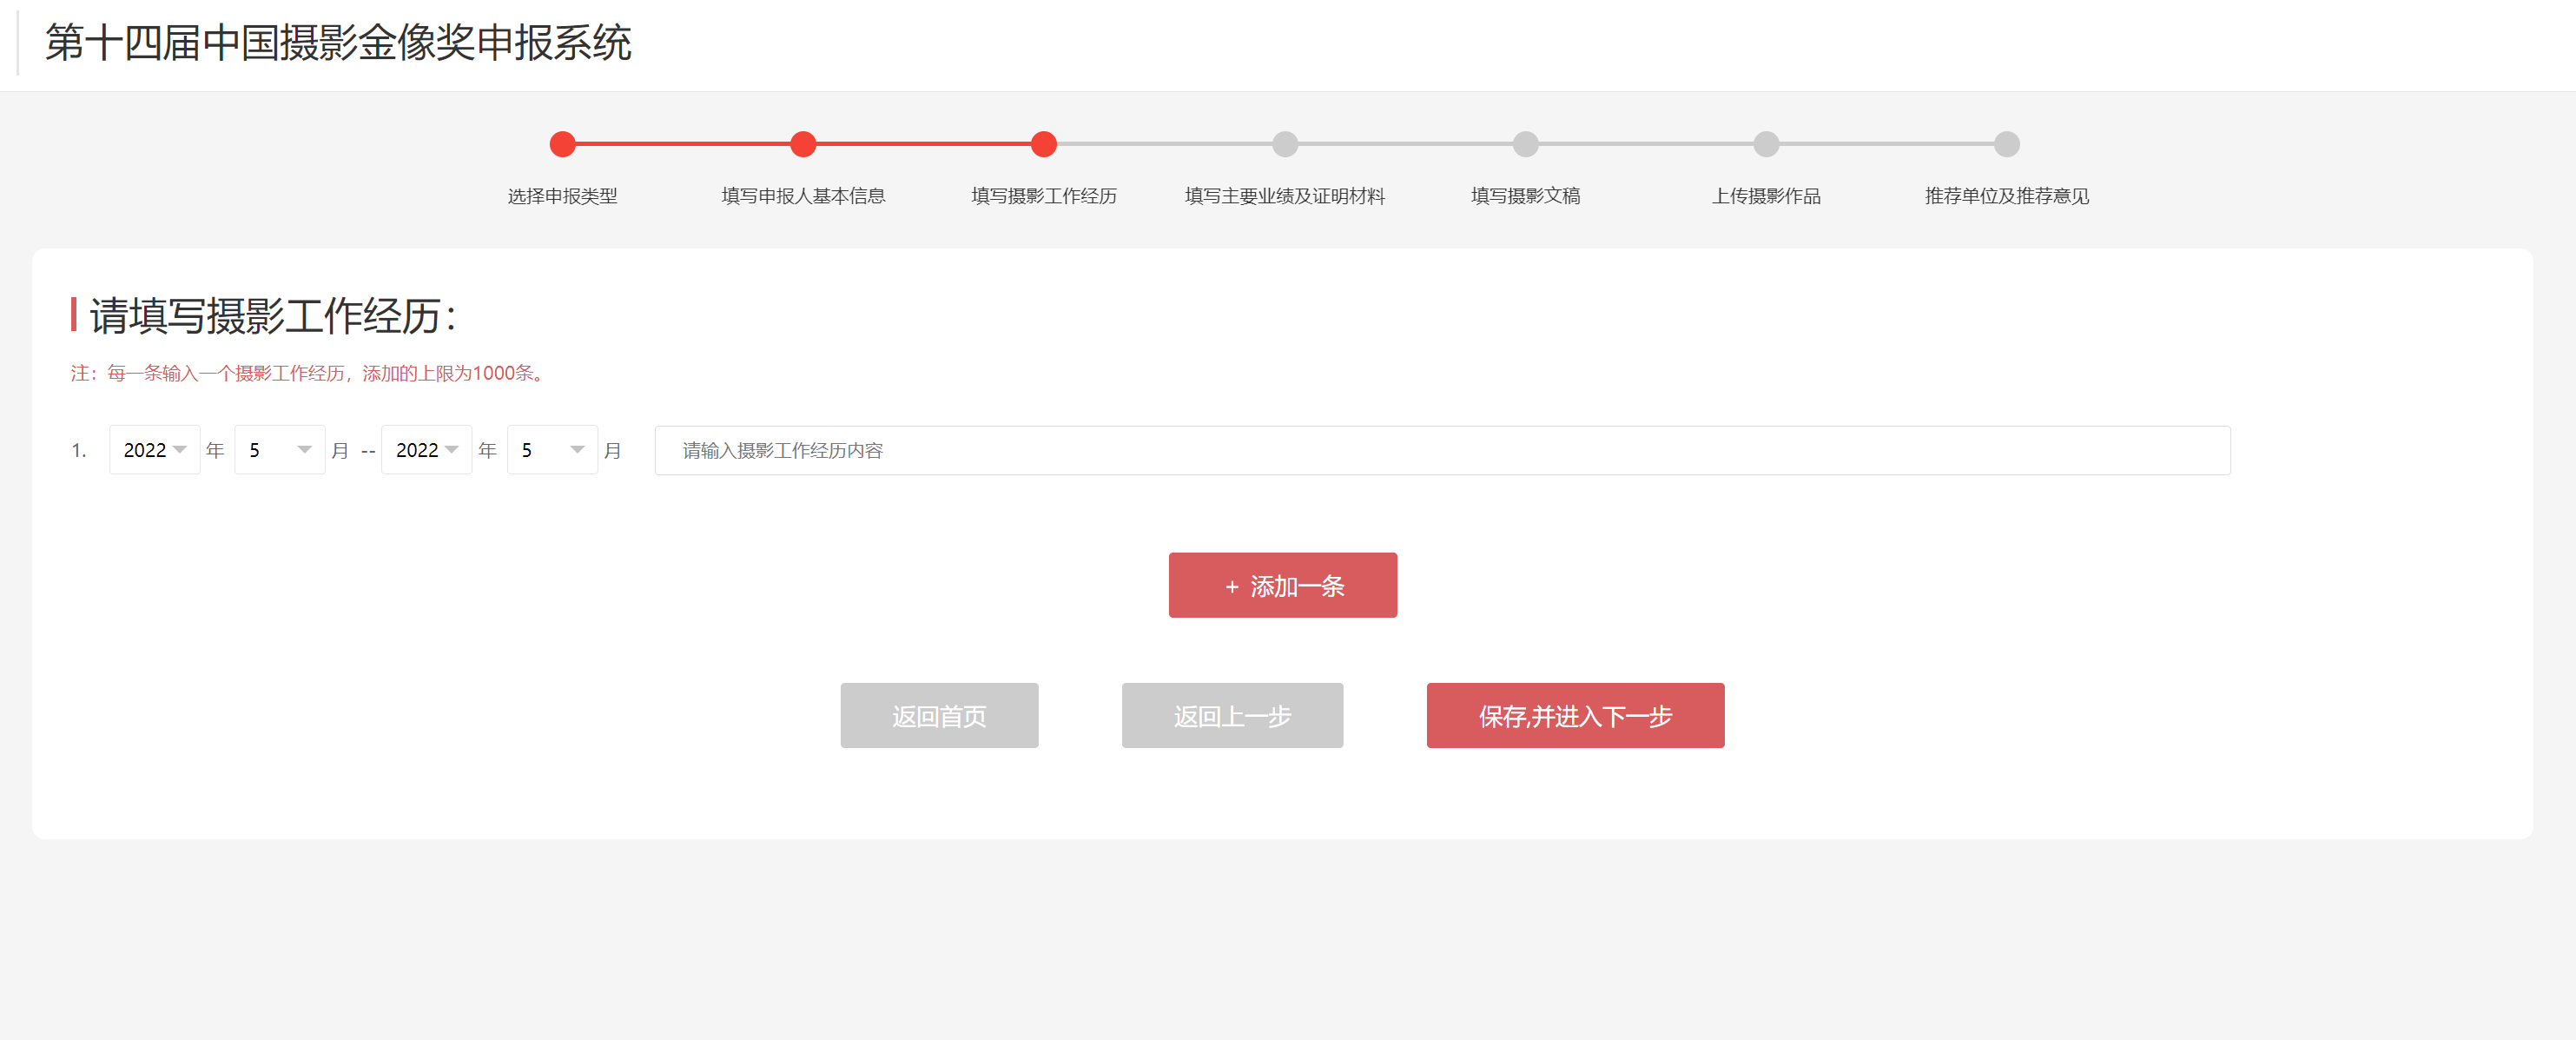Click the 添加一条 button
Screen dimensions: 2576x1040
coord(1282,585)
